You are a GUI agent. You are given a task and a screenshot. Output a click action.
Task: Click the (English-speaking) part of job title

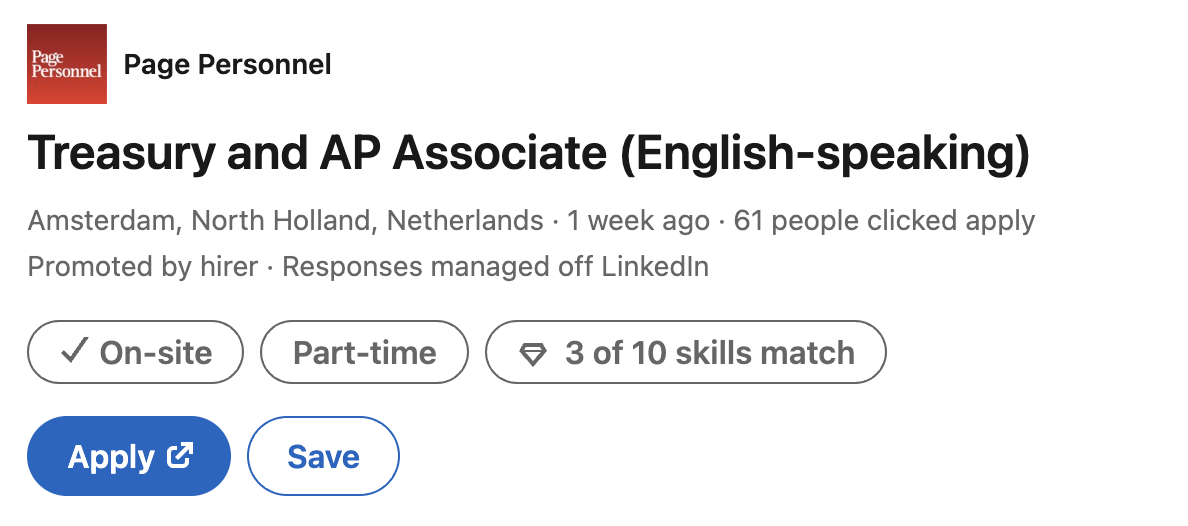(x=825, y=153)
